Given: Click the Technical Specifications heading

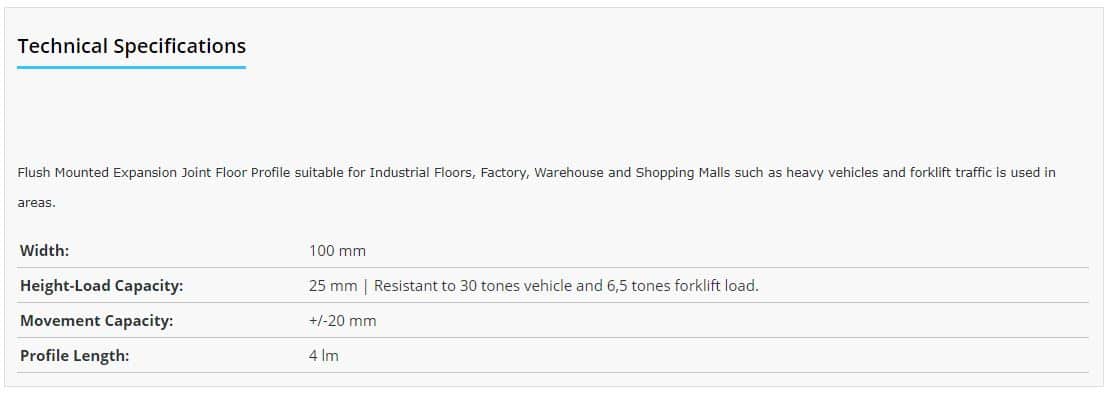Looking at the screenshot, I should [131, 46].
